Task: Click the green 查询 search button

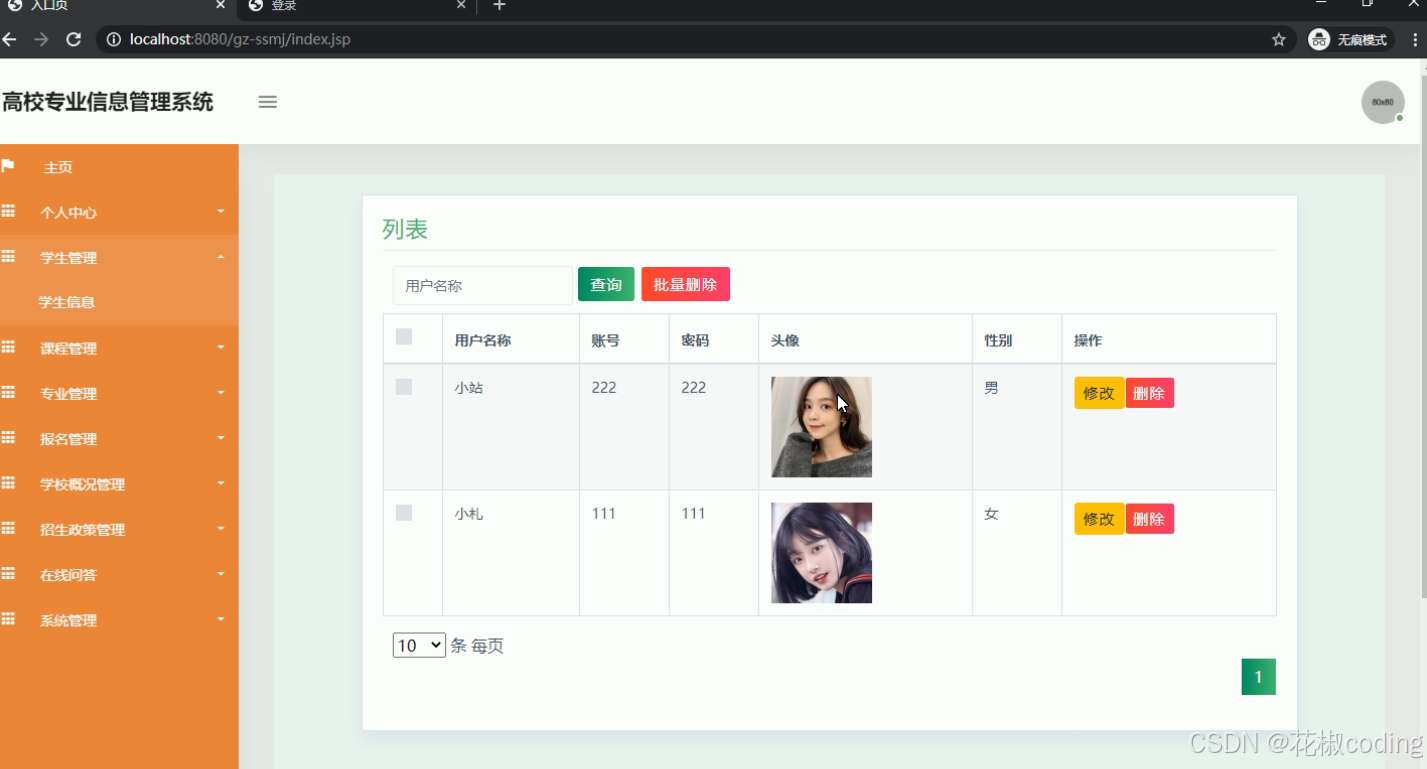Action: click(x=605, y=284)
